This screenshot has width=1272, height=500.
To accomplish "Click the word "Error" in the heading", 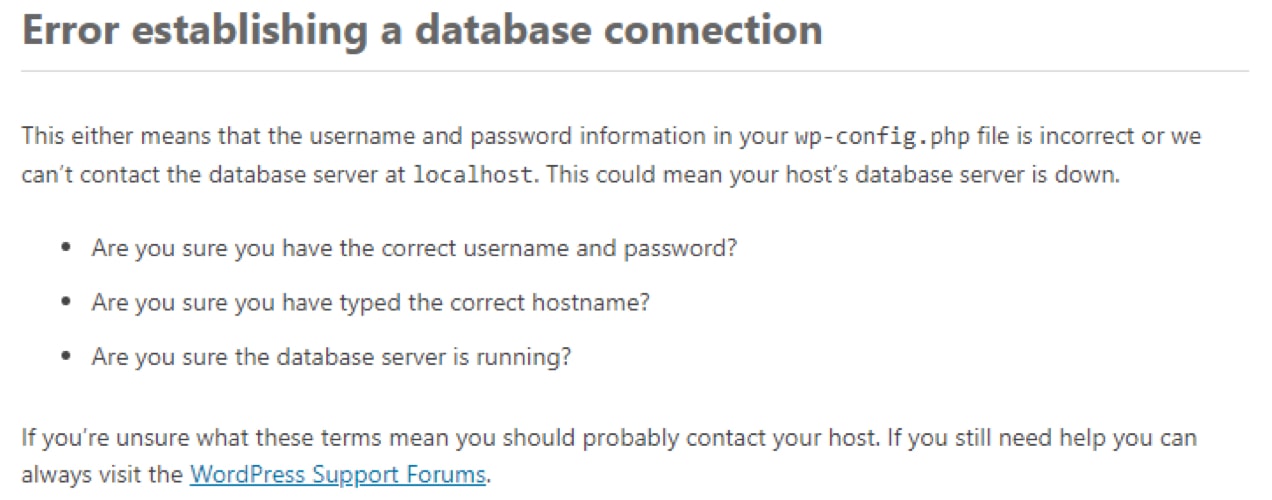I will pos(69,30).
